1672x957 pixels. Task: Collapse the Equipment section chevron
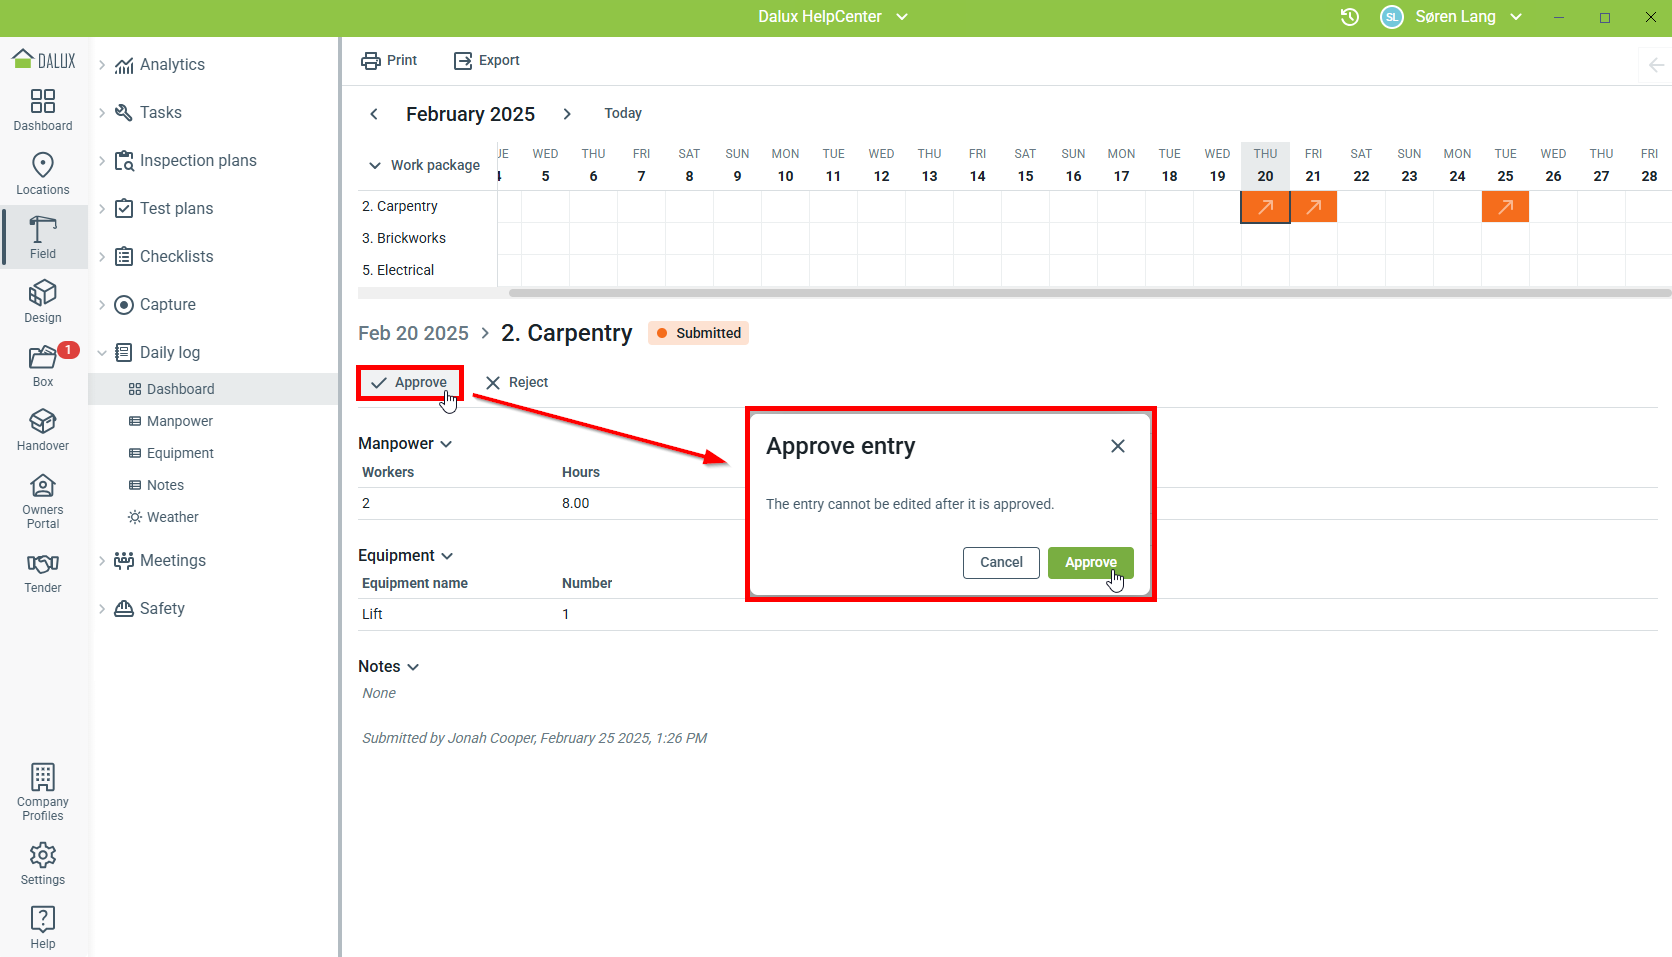tap(447, 556)
